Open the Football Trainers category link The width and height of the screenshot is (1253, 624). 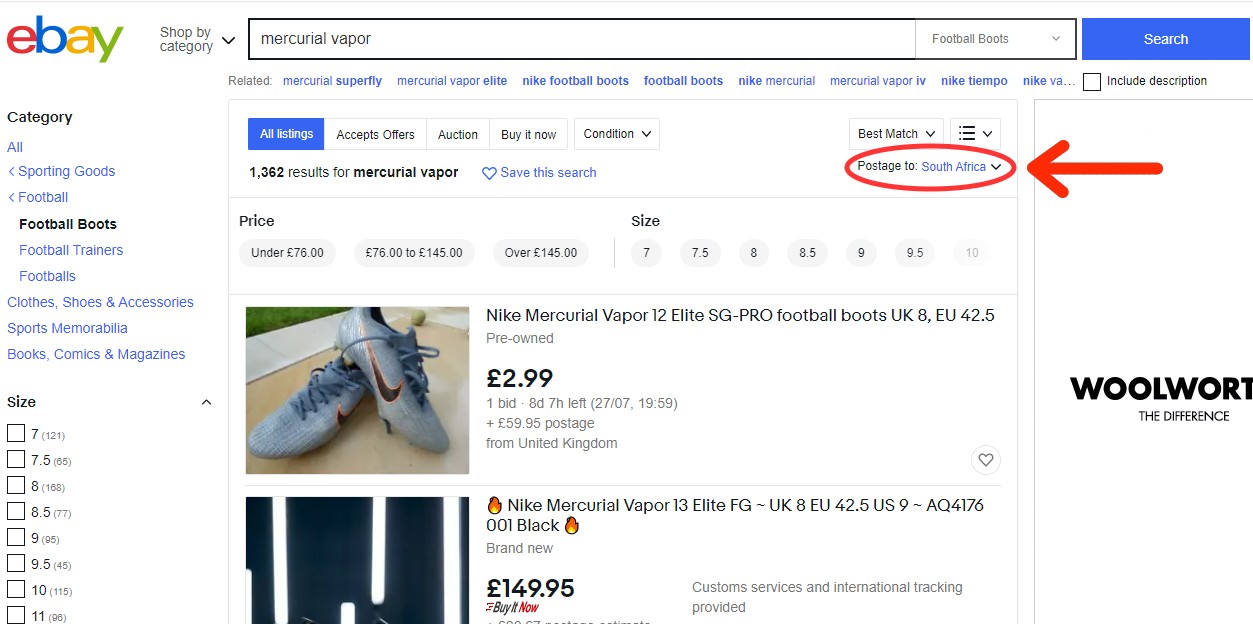coord(71,250)
